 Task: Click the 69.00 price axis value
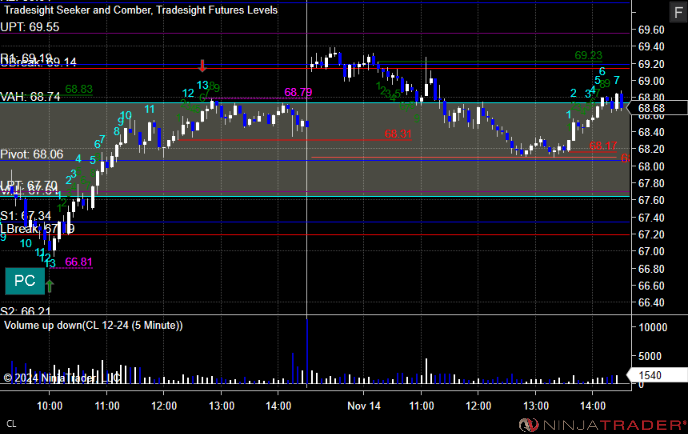tap(651, 81)
